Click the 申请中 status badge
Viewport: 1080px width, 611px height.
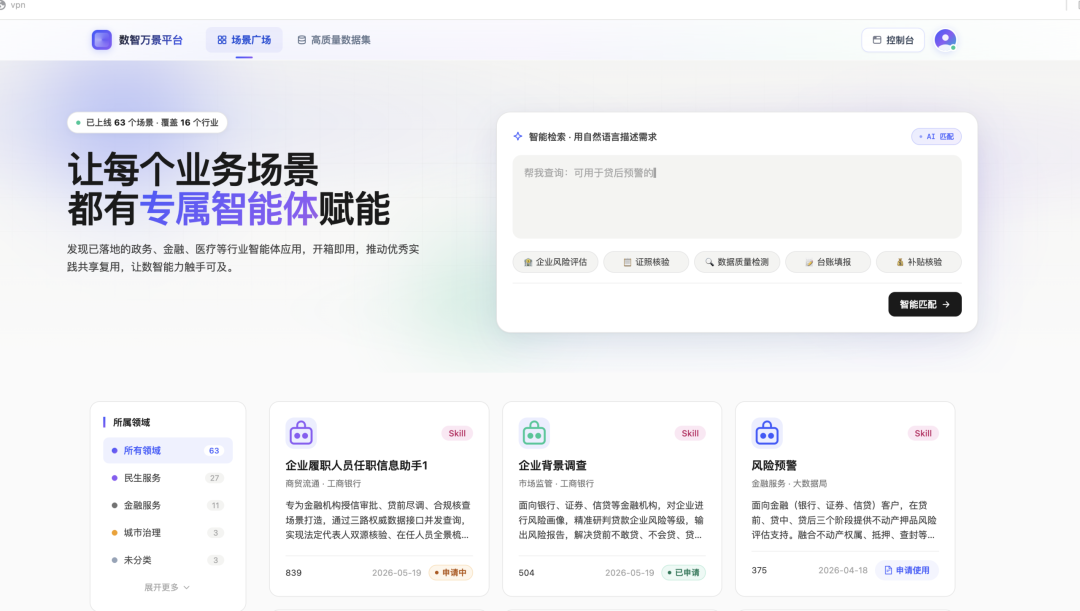[450, 572]
